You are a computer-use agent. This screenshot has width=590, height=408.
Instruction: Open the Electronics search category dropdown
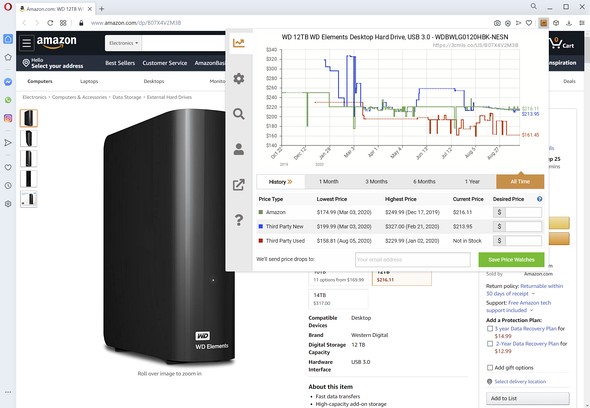(123, 43)
